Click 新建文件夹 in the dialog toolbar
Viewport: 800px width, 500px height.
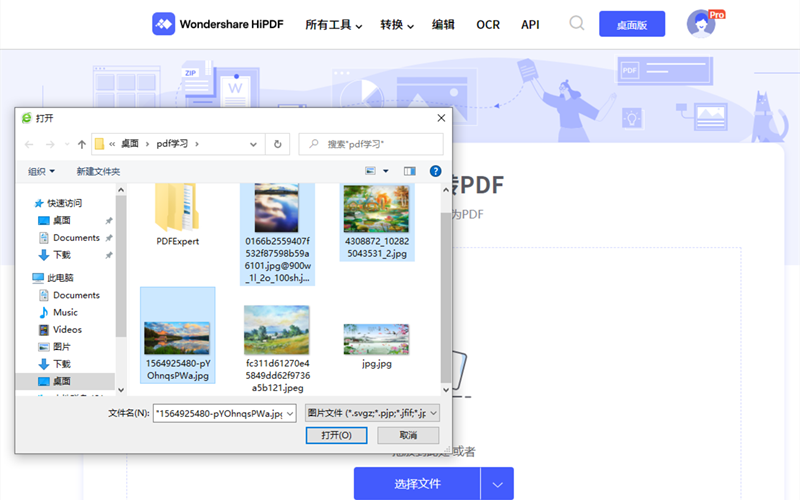pos(98,171)
